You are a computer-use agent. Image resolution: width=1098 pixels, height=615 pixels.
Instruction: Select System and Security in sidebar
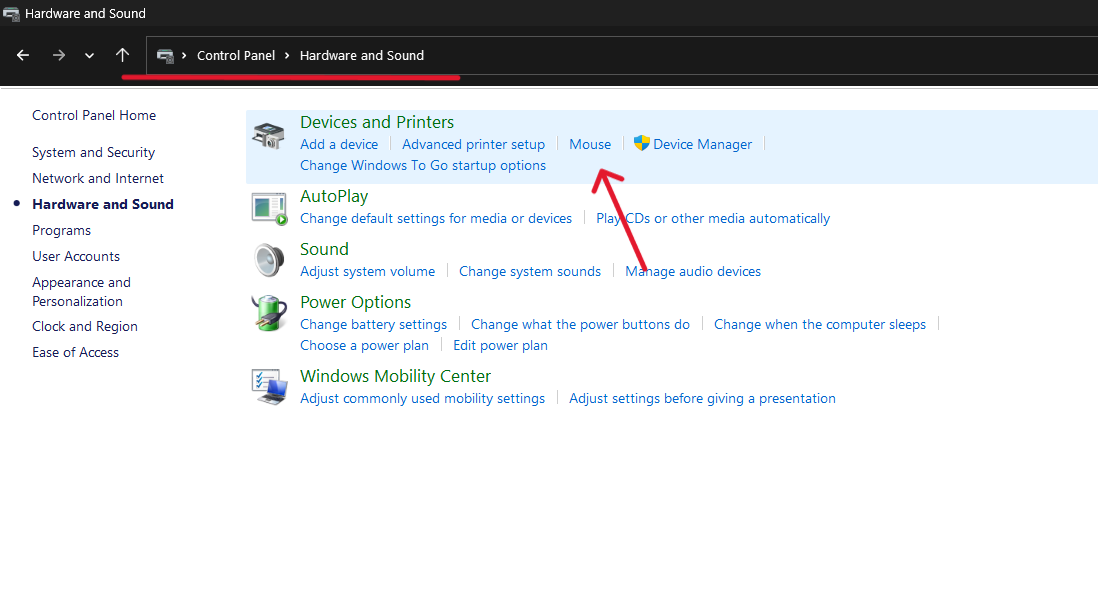tap(93, 152)
